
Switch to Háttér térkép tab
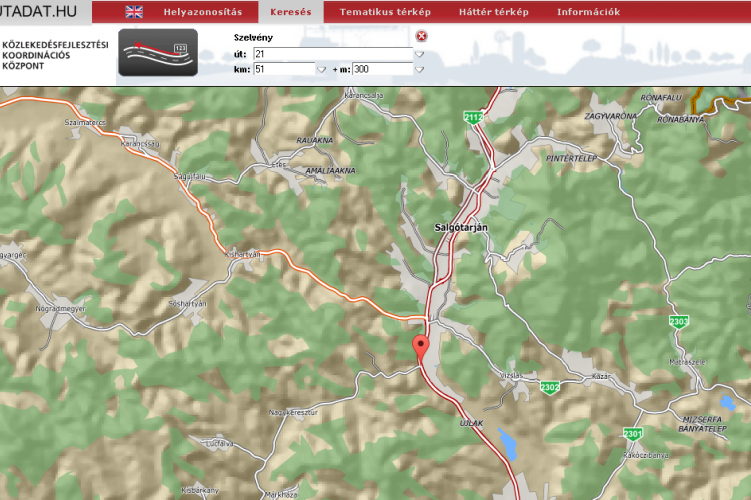pyautogui.click(x=493, y=12)
